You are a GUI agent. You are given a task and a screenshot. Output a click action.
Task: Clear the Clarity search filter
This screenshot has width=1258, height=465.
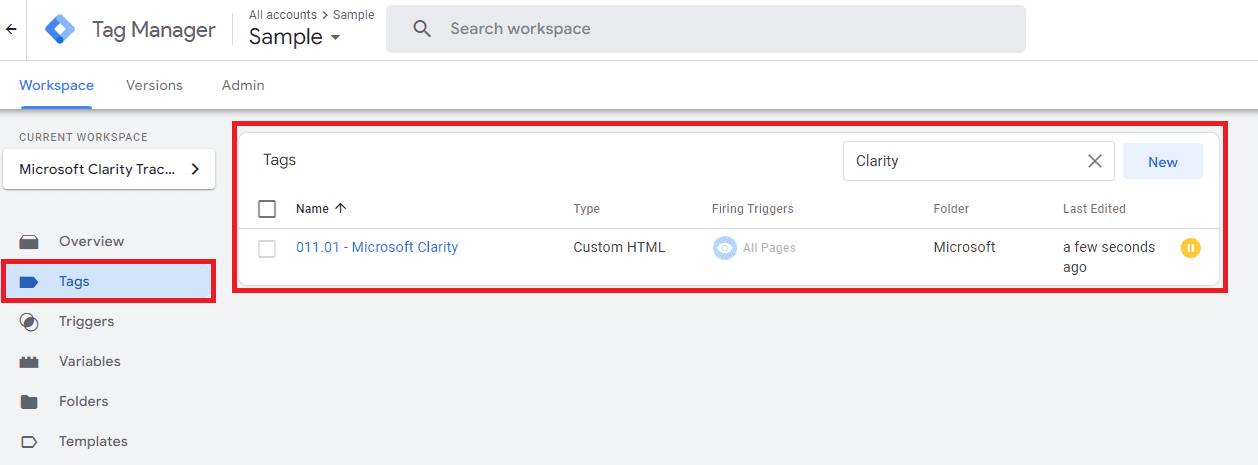[1095, 161]
